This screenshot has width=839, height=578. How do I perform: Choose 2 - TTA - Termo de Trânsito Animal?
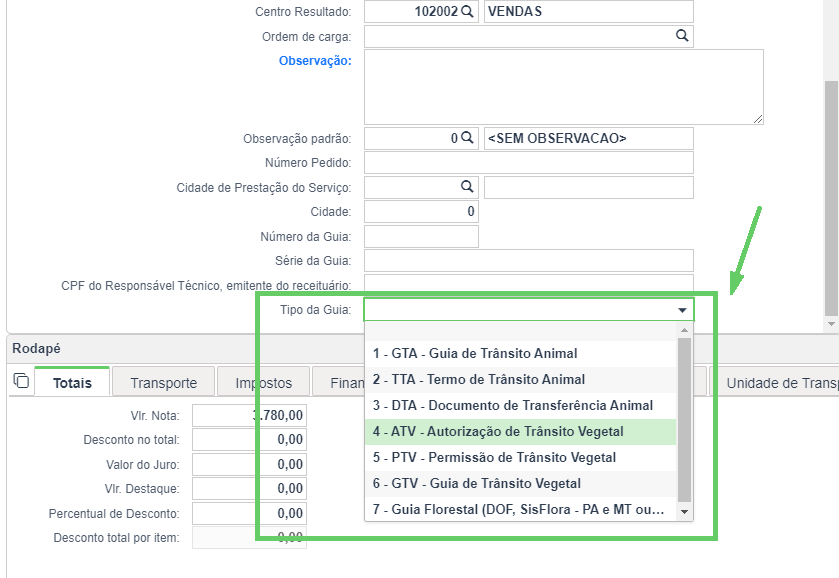[521, 379]
